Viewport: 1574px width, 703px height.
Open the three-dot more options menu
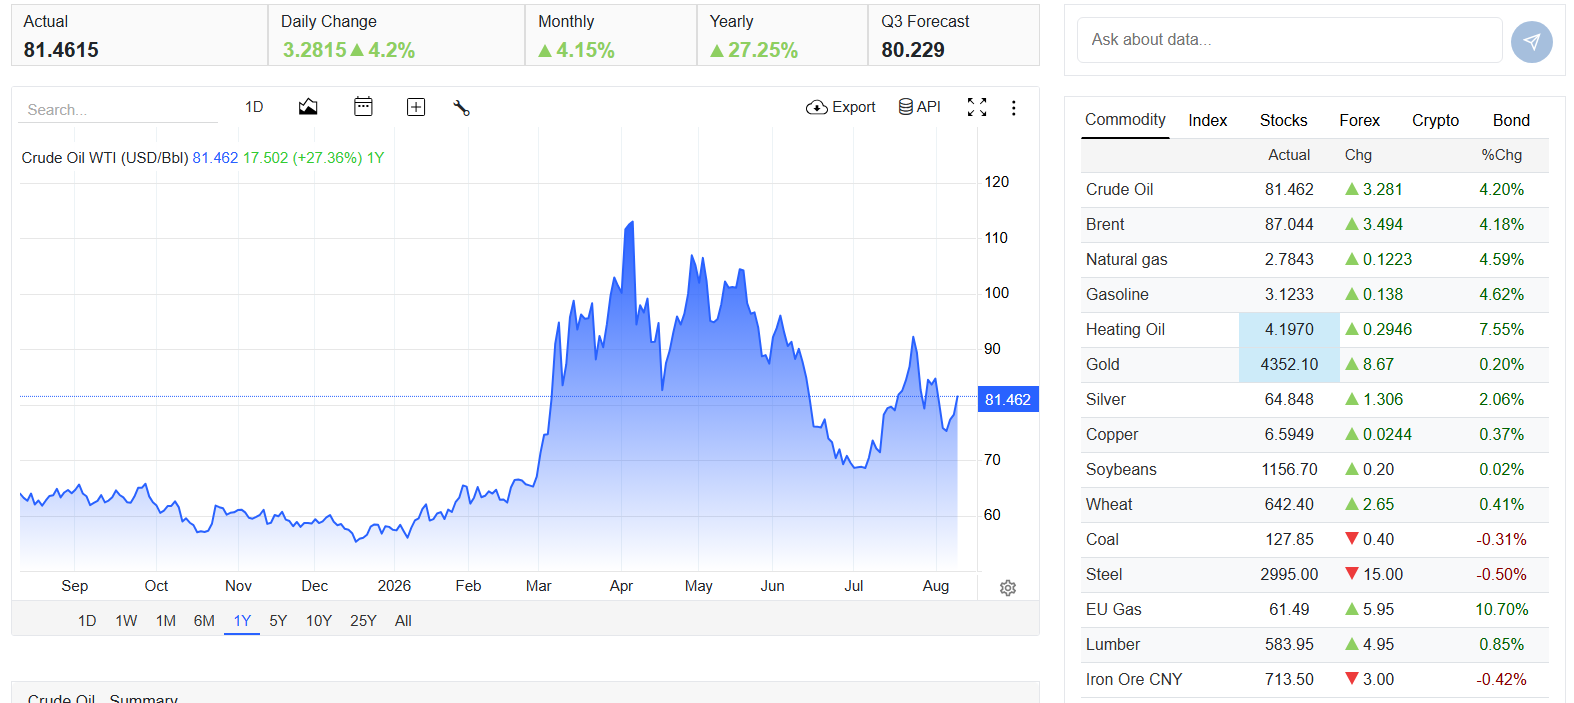[x=1013, y=107]
